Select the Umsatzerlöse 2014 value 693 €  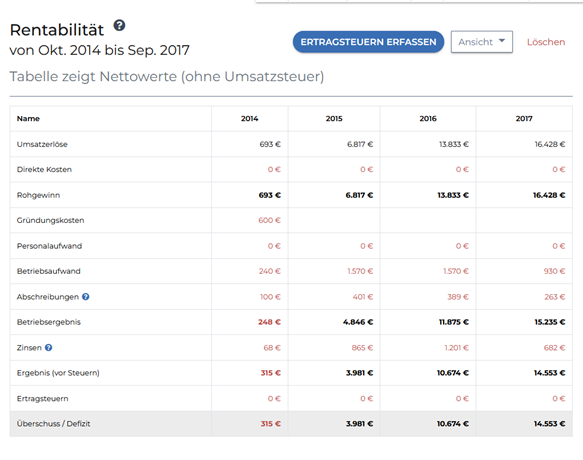(270, 144)
